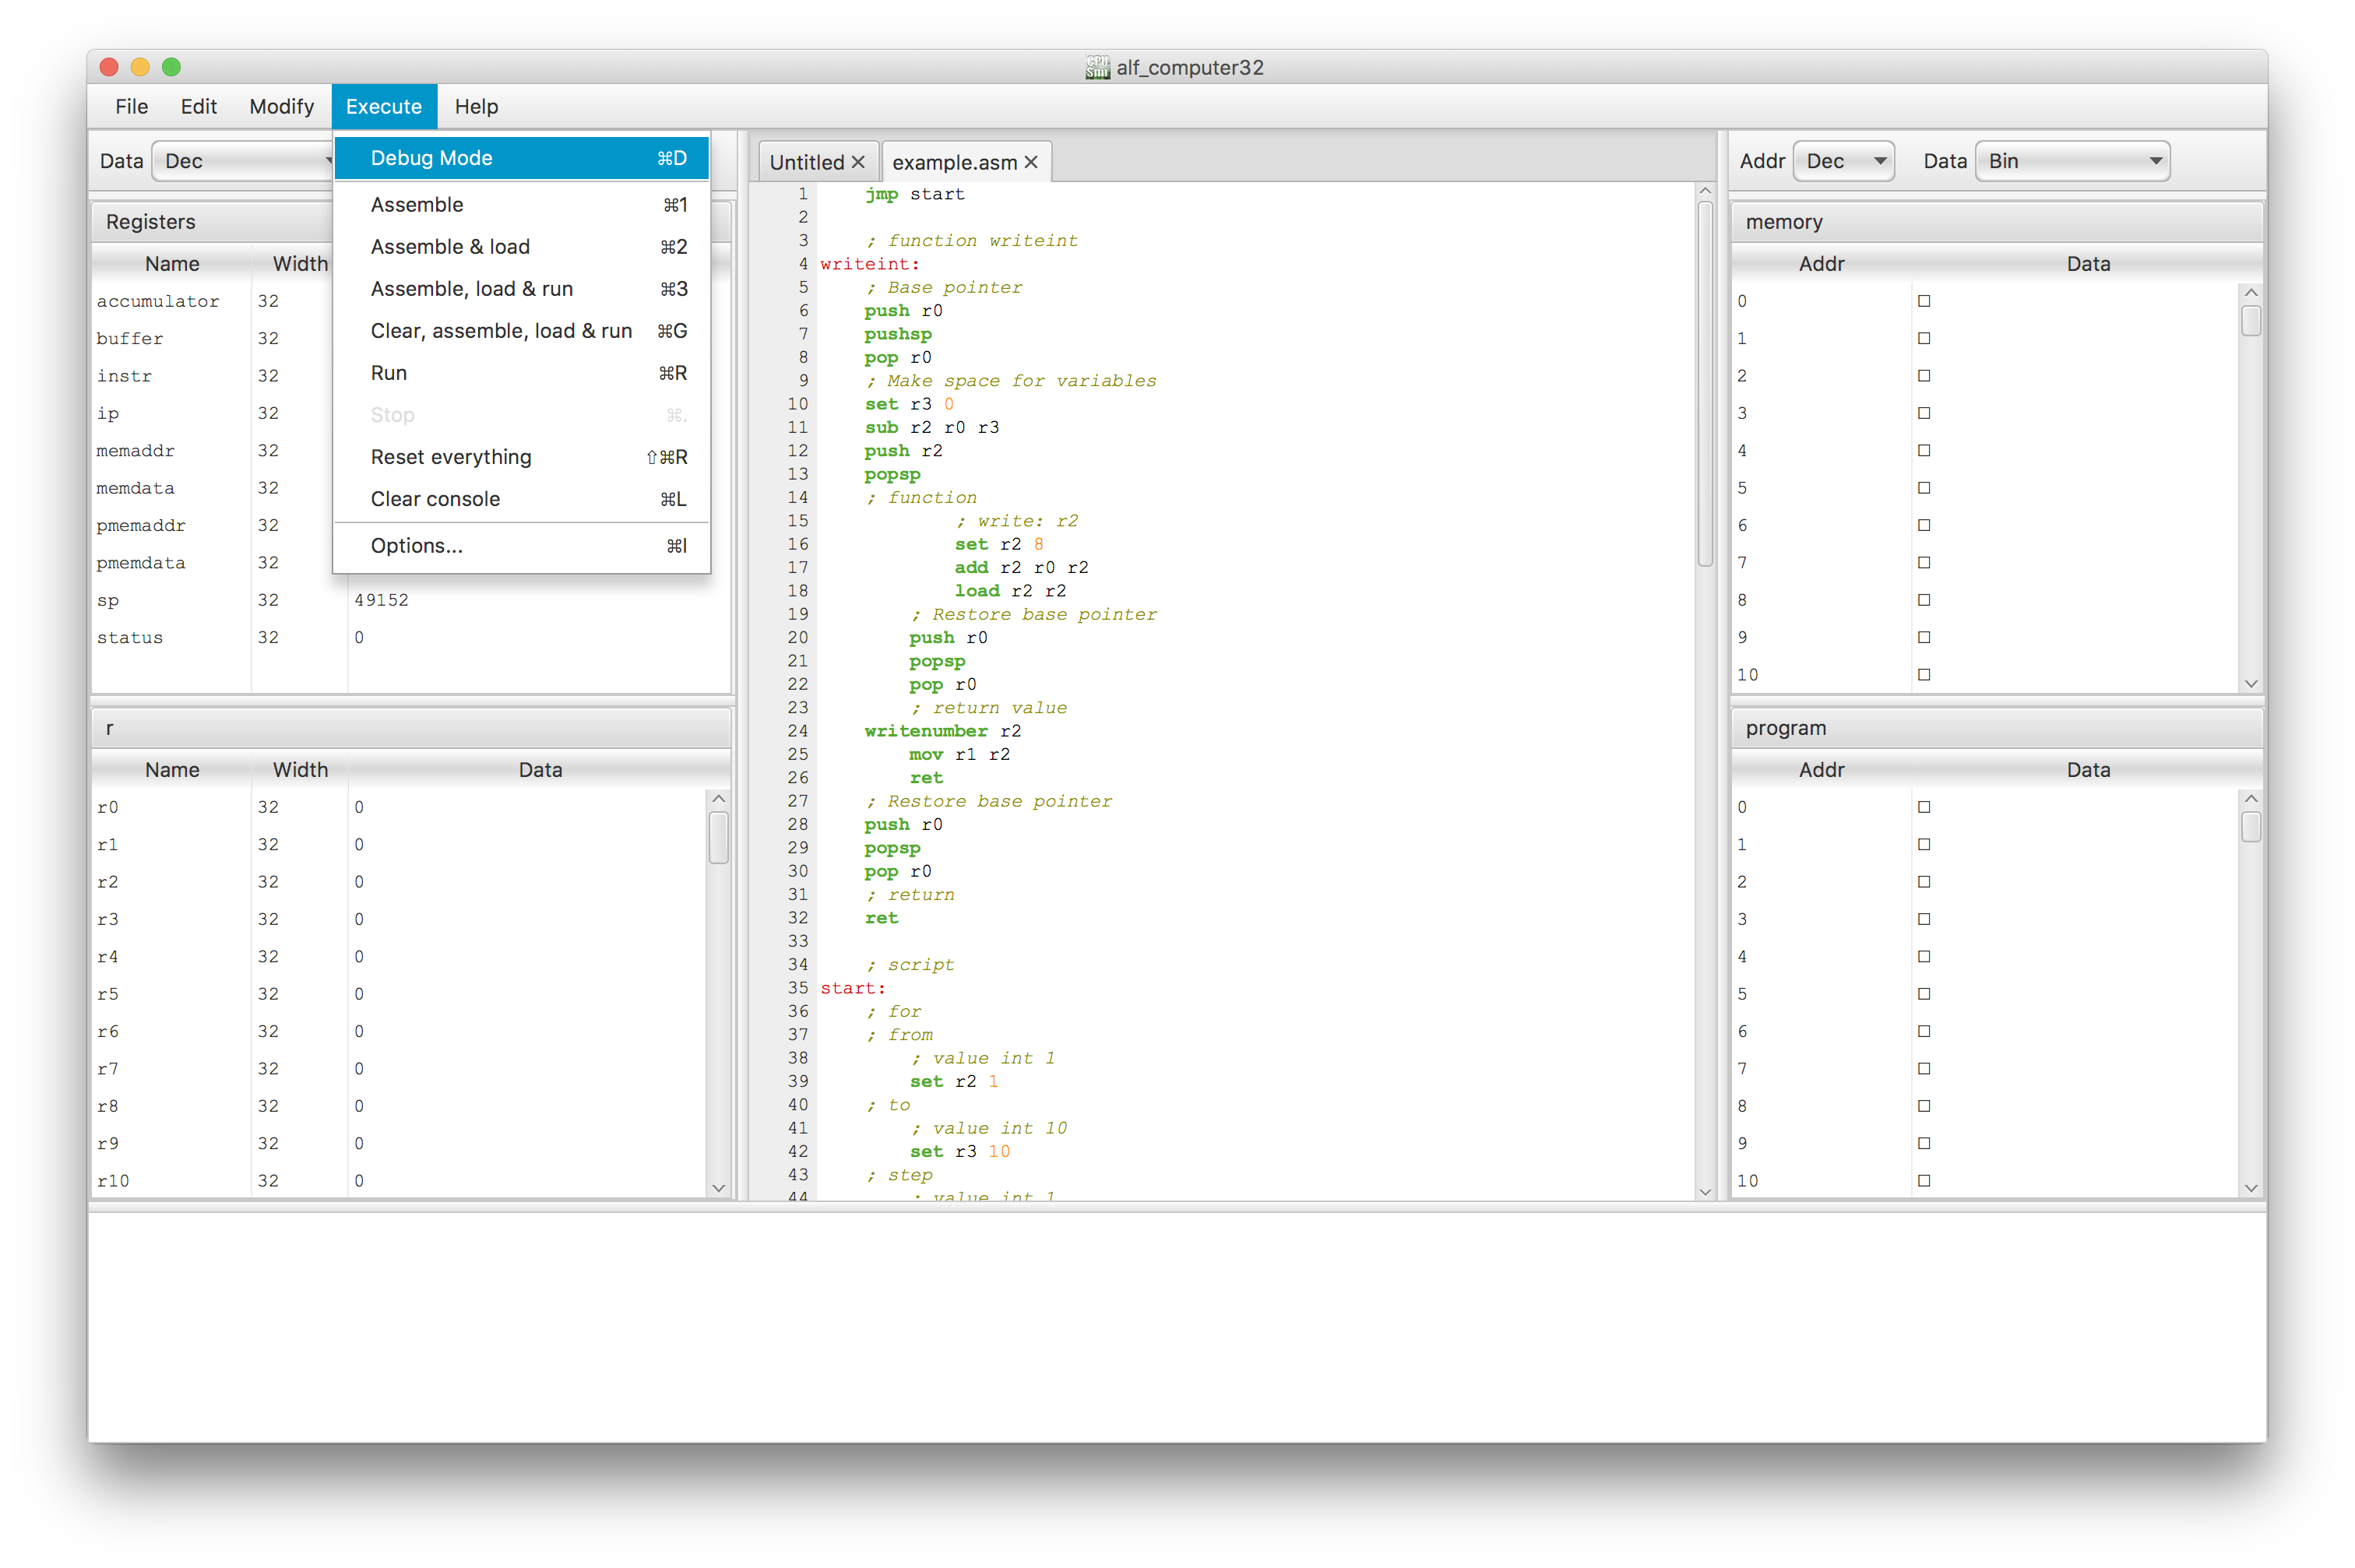Open the Help menu
This screenshot has width=2355, height=1568.
(x=476, y=106)
